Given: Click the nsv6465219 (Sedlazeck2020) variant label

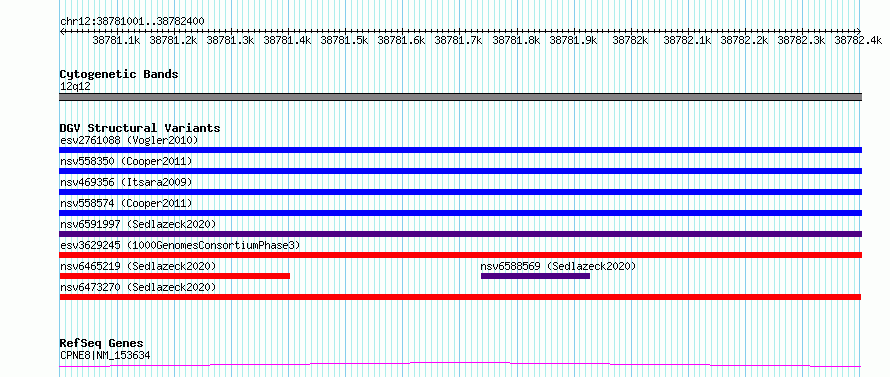Looking at the screenshot, I should pos(138,266).
